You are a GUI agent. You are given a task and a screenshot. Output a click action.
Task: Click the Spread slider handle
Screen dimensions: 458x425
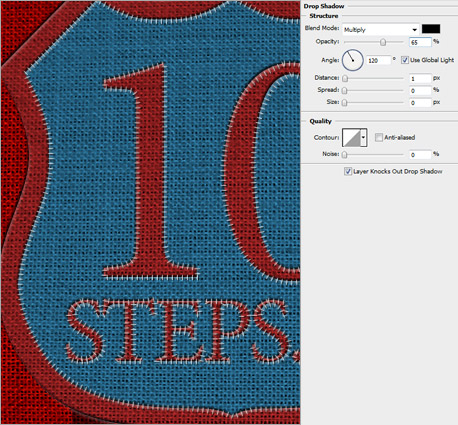pos(345,91)
